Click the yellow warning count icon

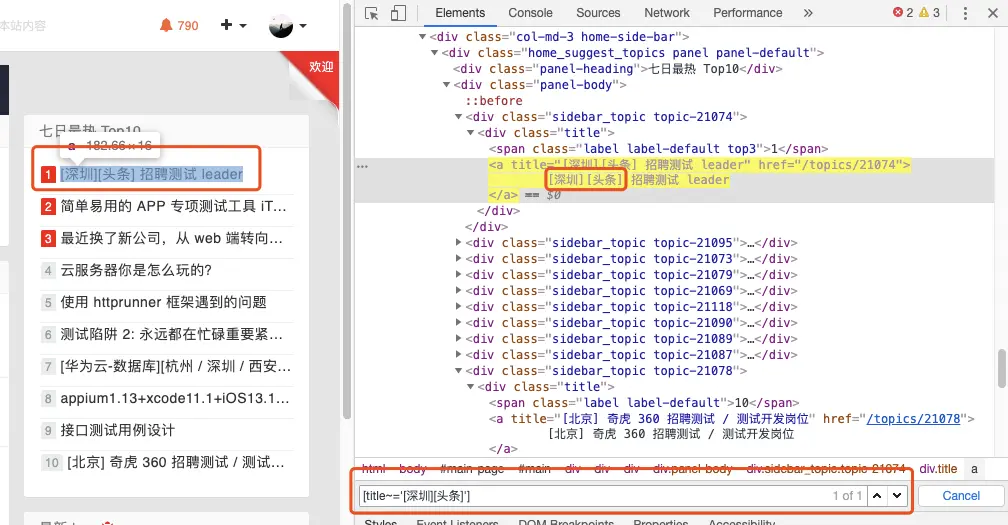tap(924, 12)
